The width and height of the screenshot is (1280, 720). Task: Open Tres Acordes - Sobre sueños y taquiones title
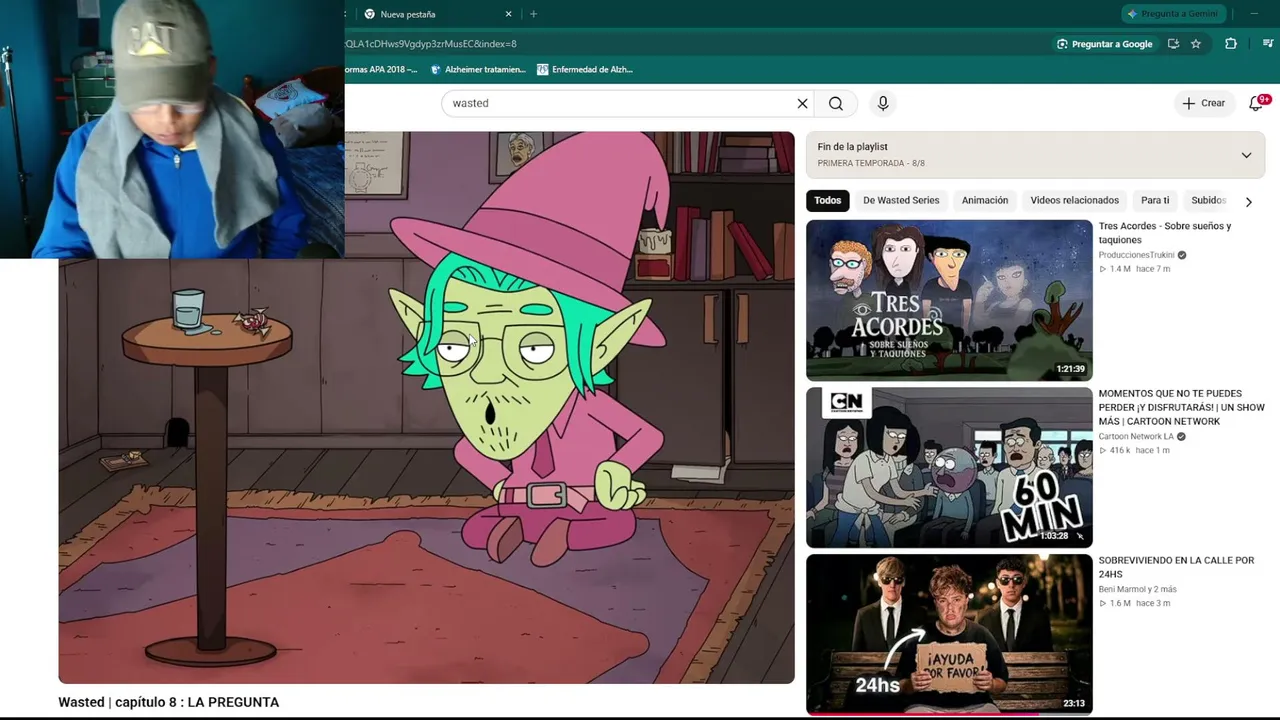click(1165, 233)
